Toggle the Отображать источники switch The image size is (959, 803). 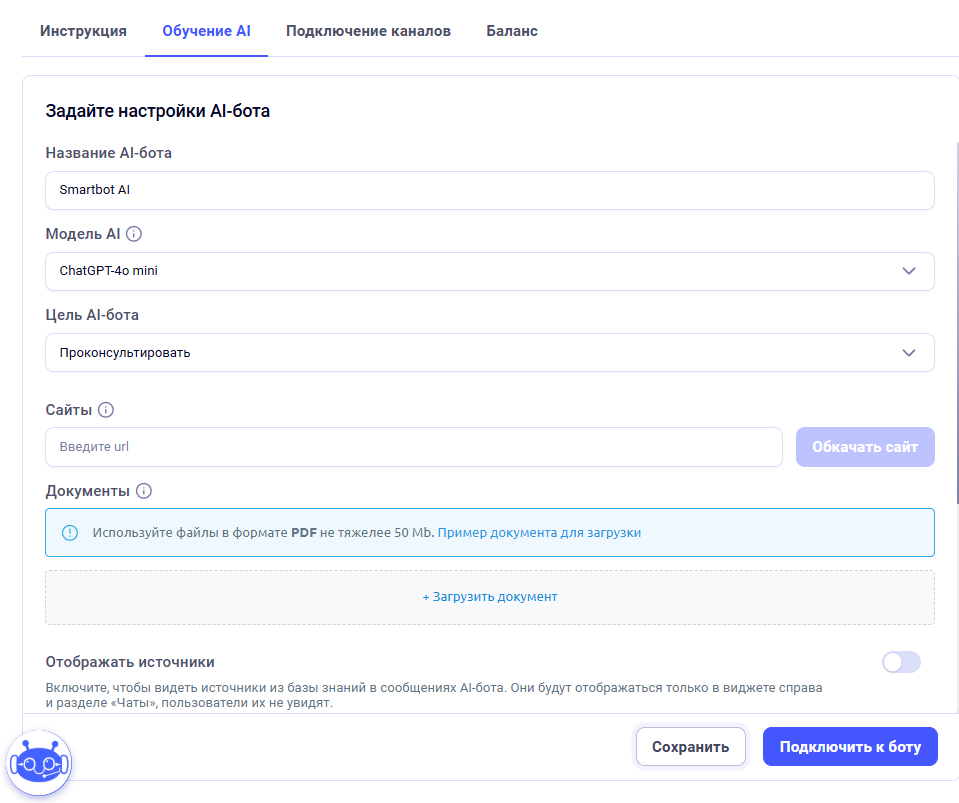tap(900, 662)
